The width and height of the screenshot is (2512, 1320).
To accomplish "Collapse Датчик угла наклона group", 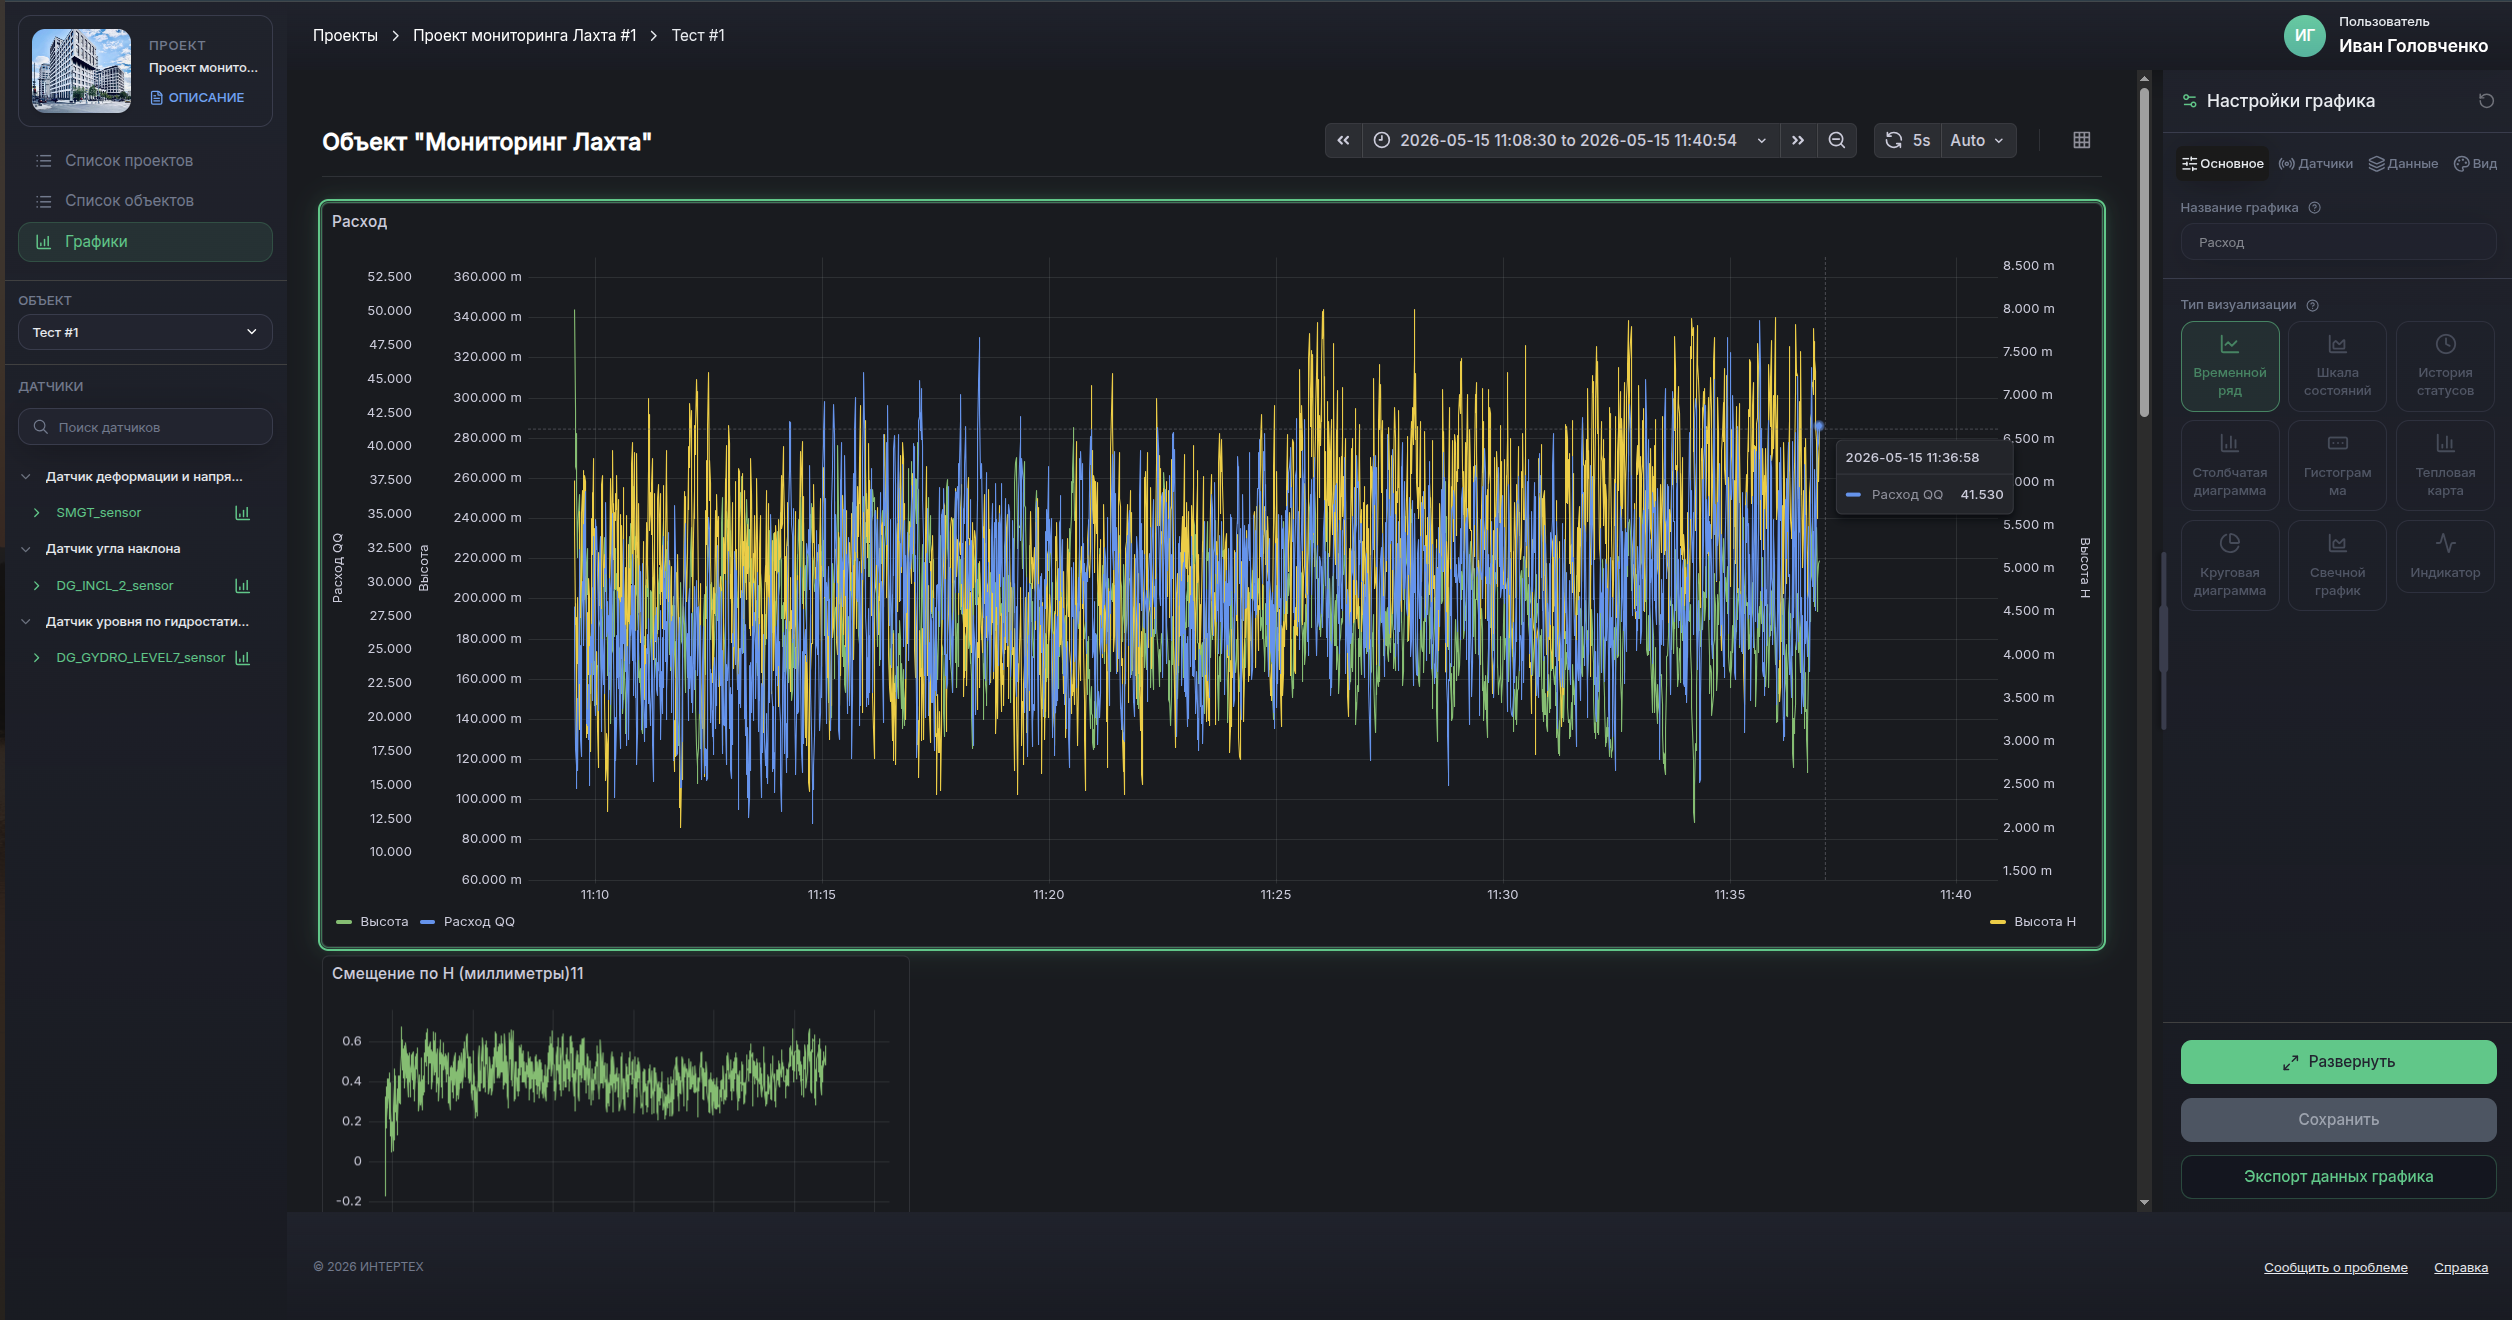I will [26, 549].
